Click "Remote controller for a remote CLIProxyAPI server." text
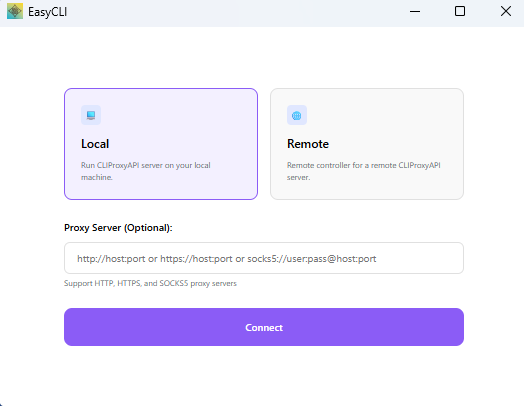This screenshot has width=524, height=406. [364, 171]
